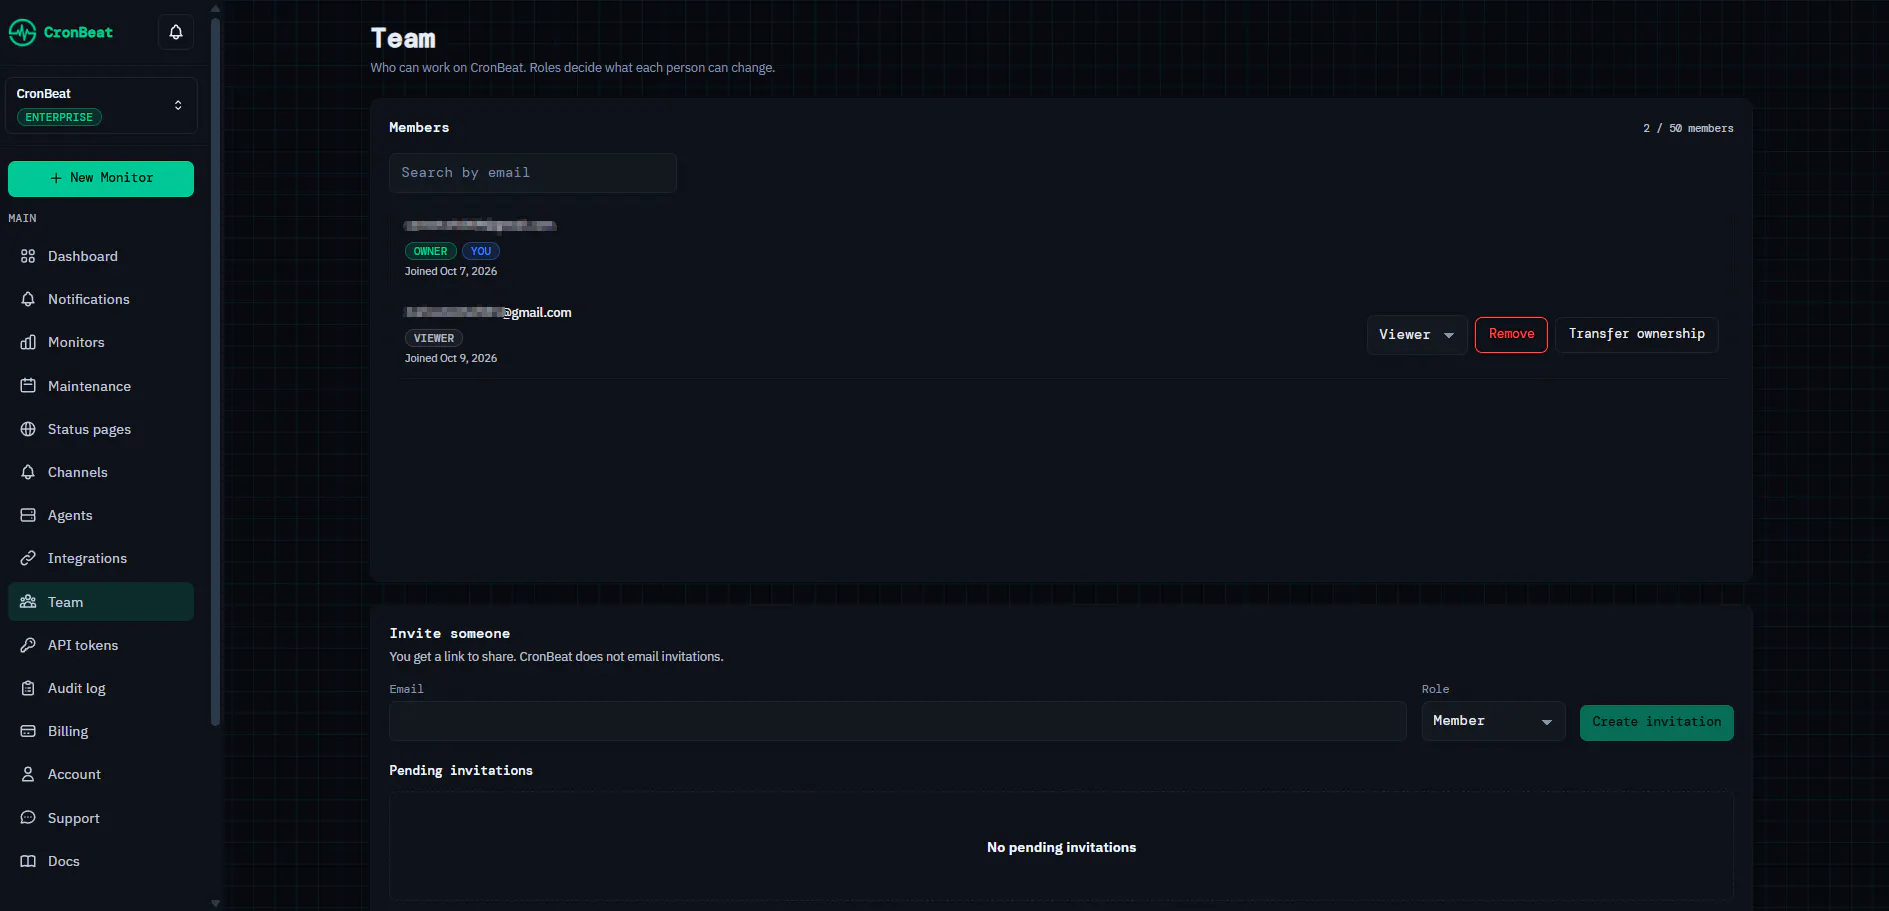Click the Monitors bar chart icon
The width and height of the screenshot is (1889, 911).
click(28, 342)
